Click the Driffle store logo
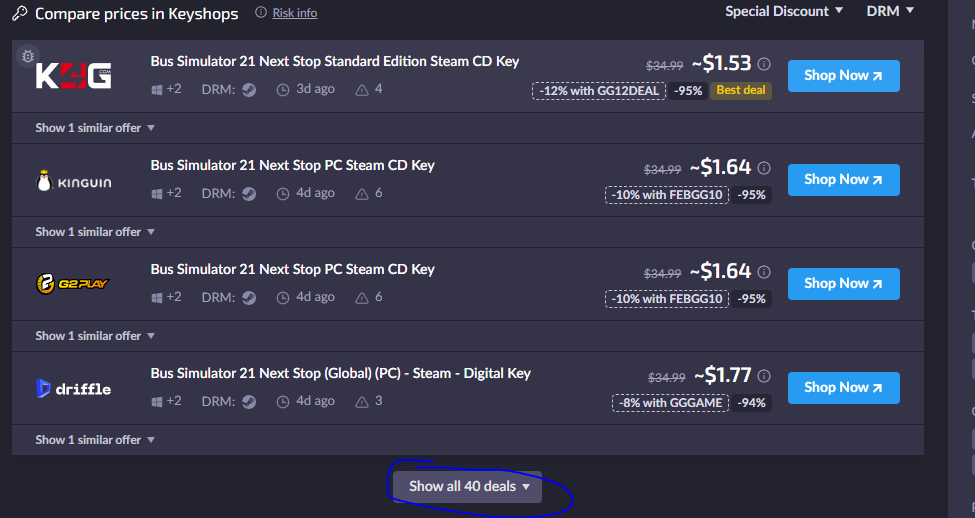 [x=74, y=388]
